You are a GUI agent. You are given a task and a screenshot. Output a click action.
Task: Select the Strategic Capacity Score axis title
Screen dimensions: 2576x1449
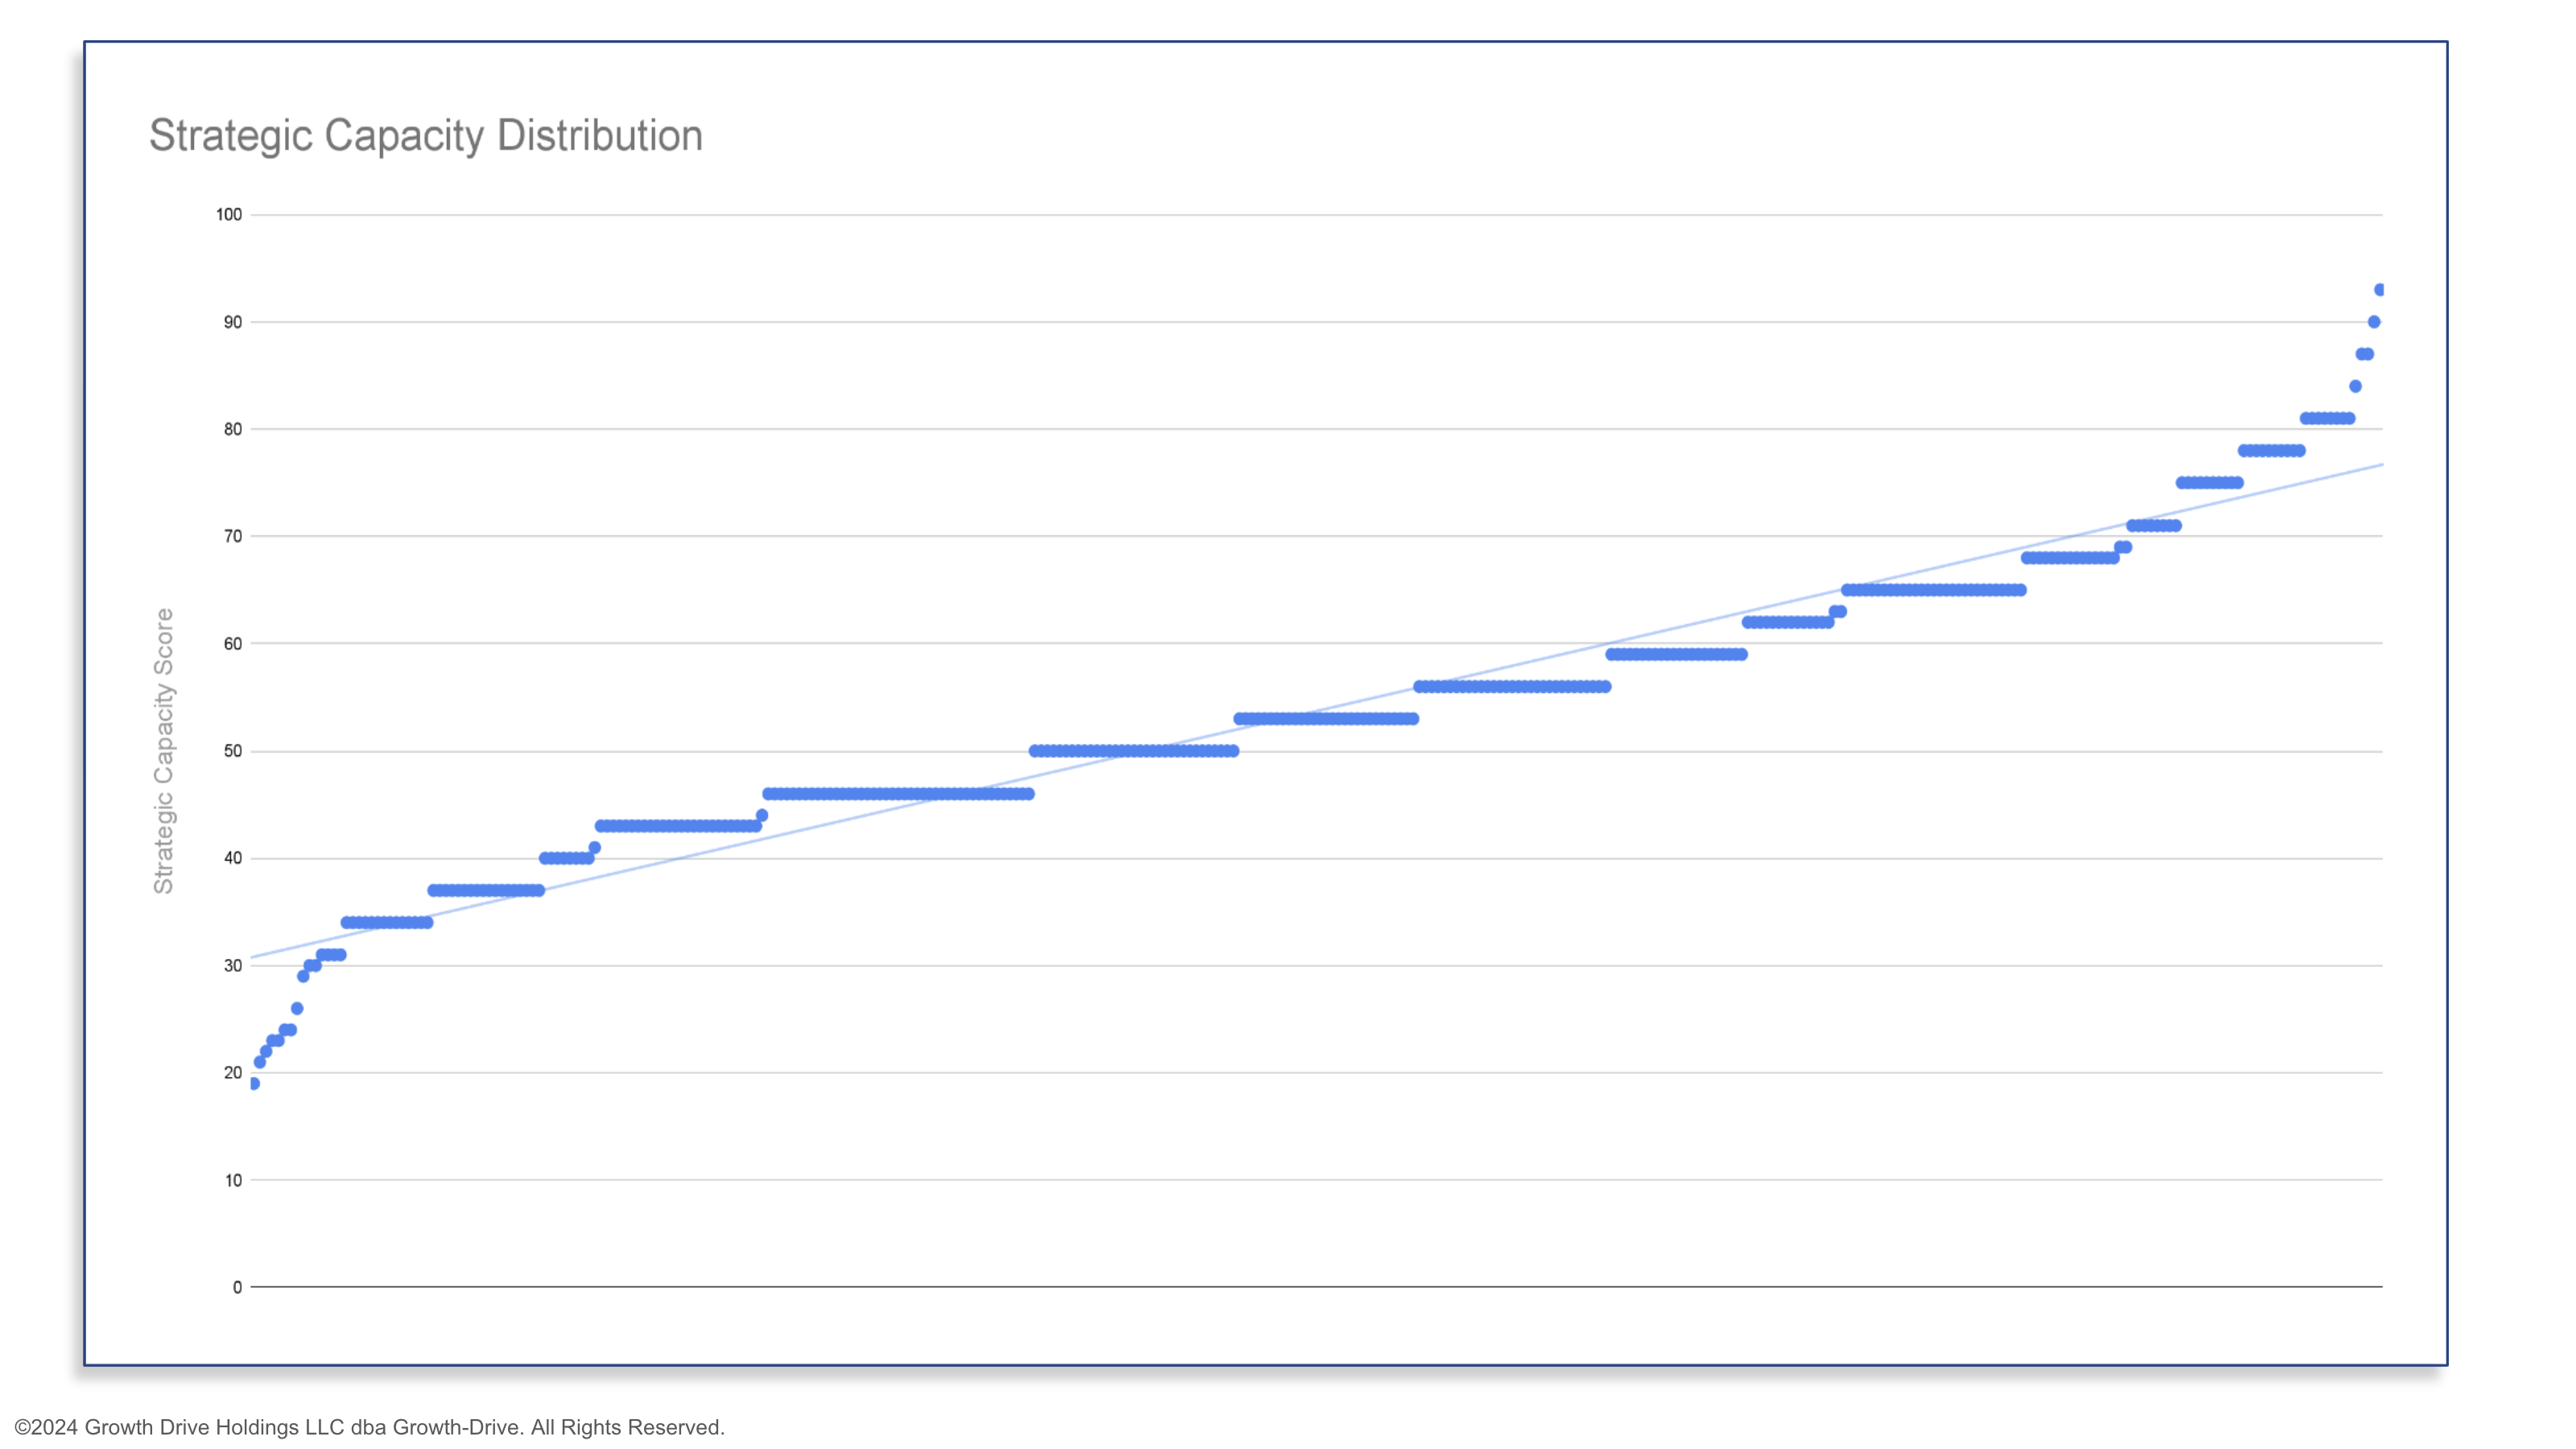point(163,750)
